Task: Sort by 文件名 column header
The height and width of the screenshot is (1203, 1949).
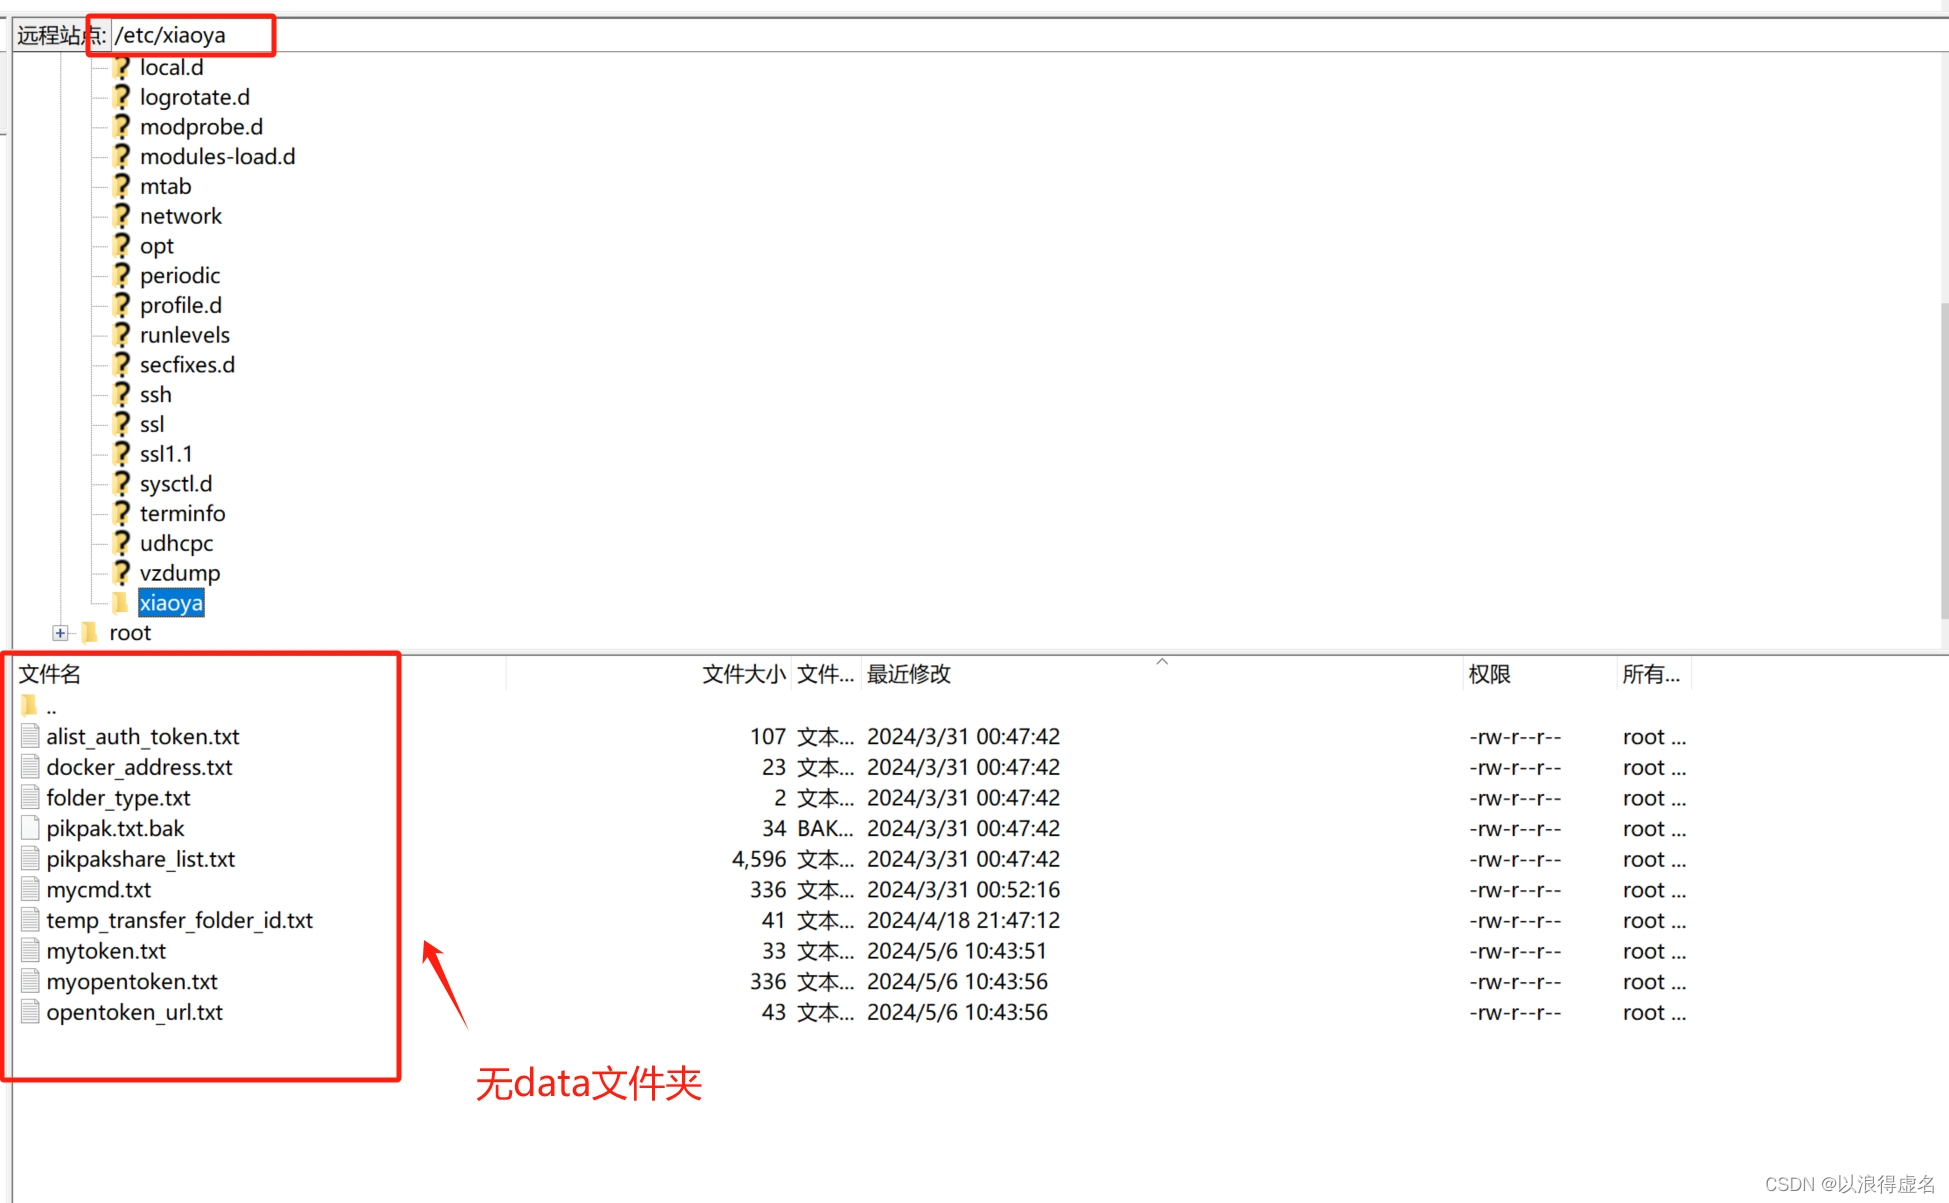Action: point(50,675)
